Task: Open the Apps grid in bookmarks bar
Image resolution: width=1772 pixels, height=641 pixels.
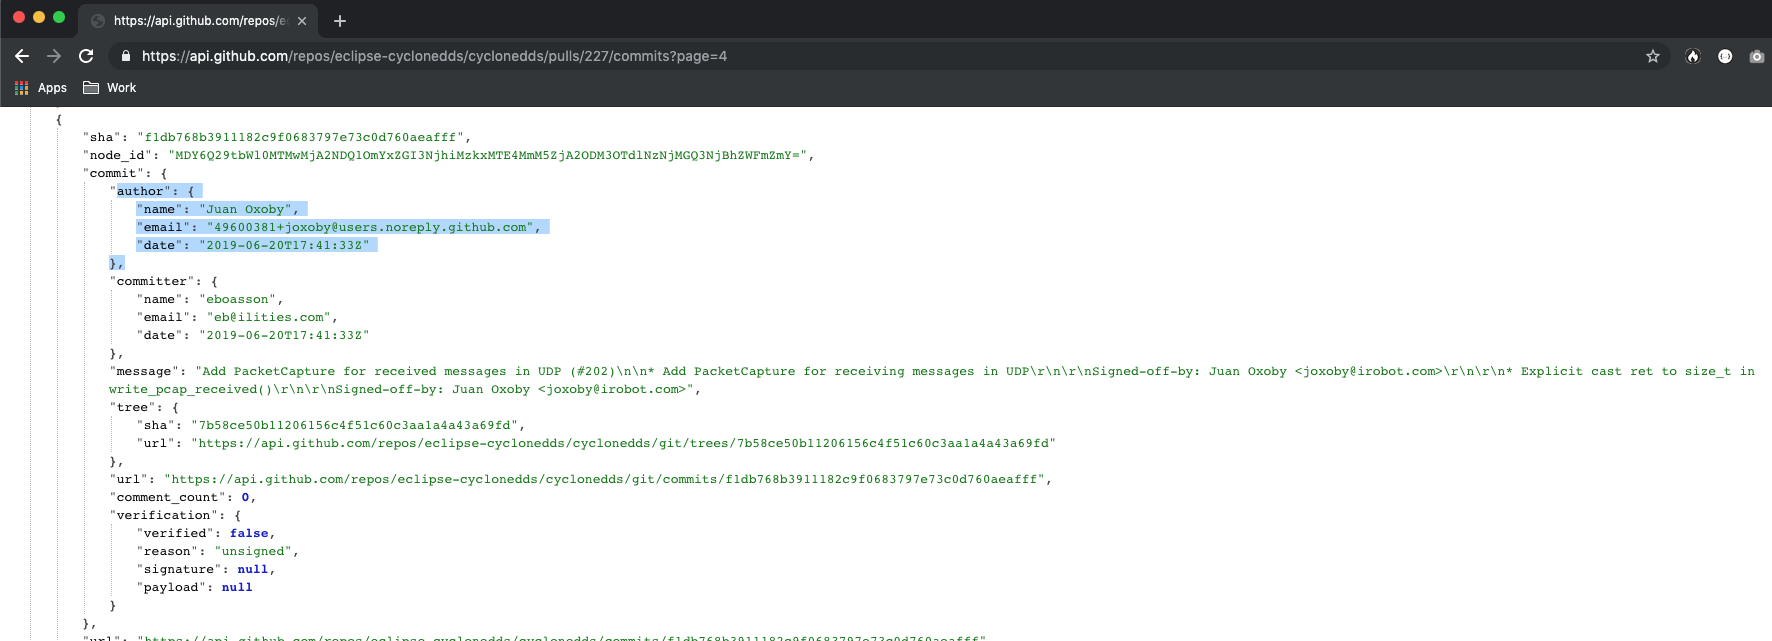Action: tap(41, 88)
